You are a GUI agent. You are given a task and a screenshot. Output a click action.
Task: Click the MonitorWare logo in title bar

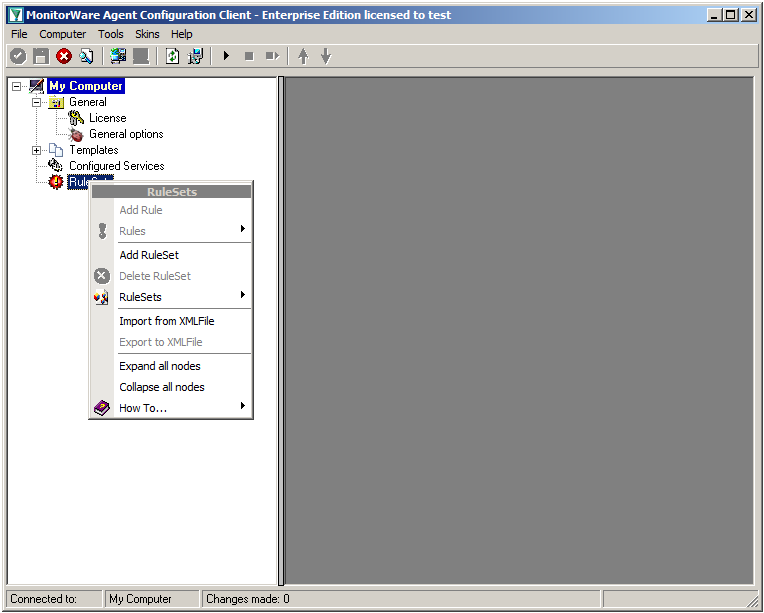(16, 15)
